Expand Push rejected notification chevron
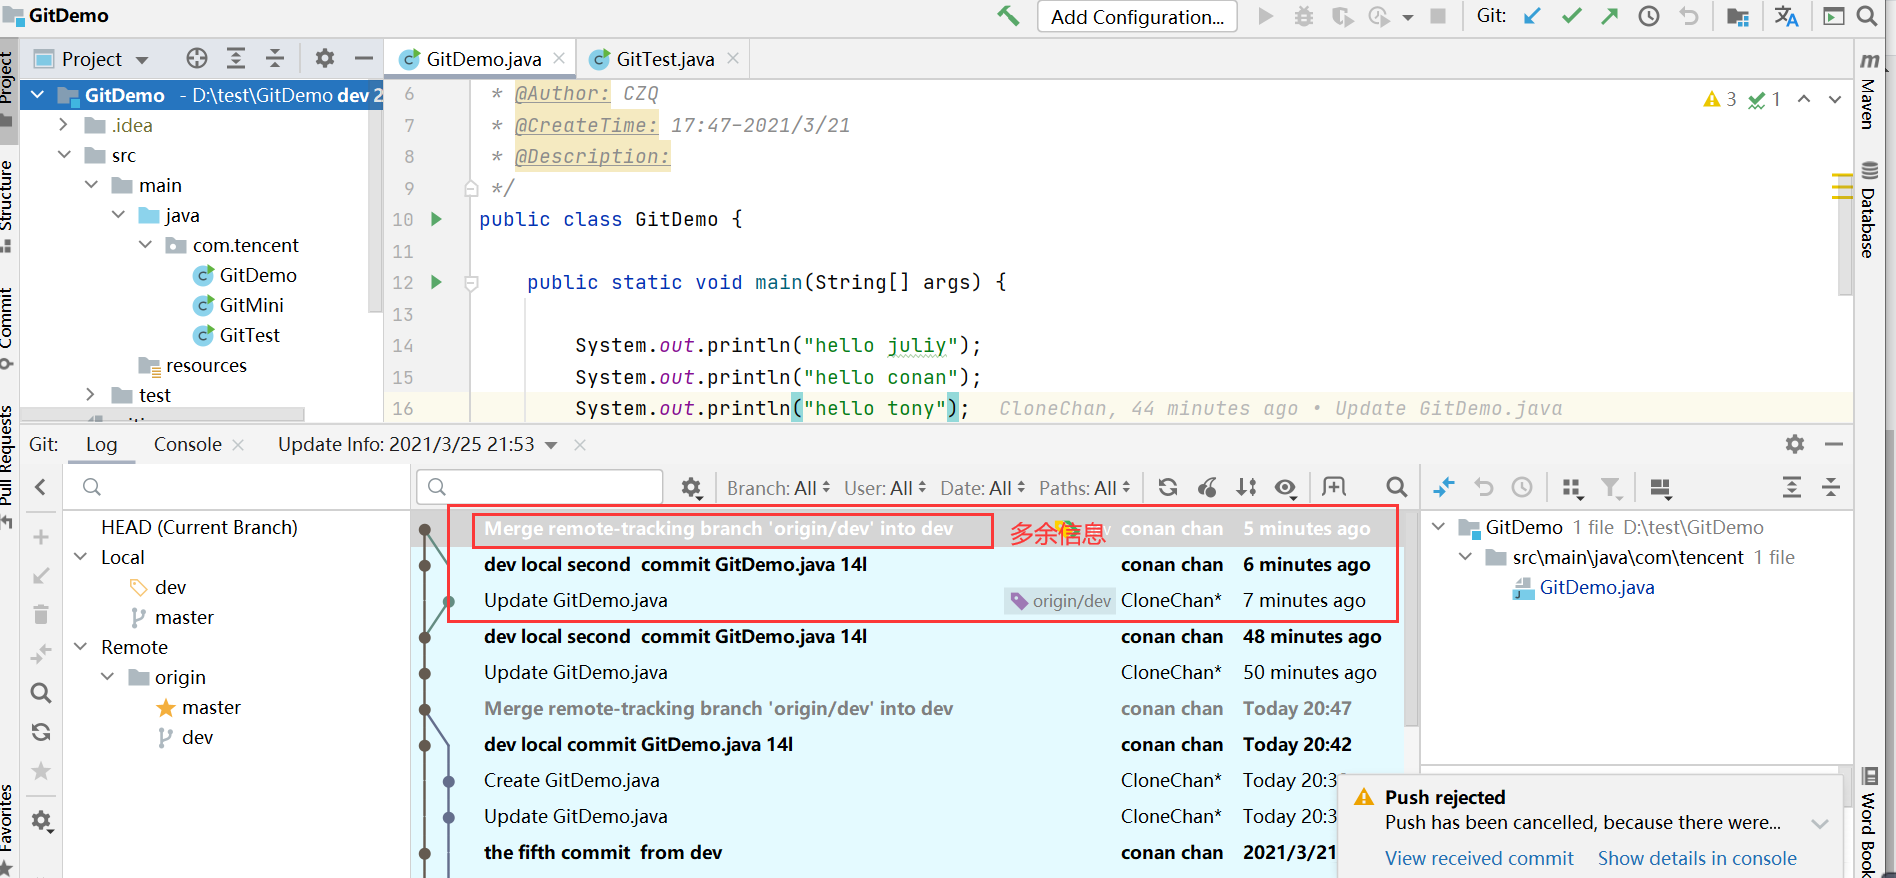Image resolution: width=1896 pixels, height=878 pixels. tap(1820, 823)
